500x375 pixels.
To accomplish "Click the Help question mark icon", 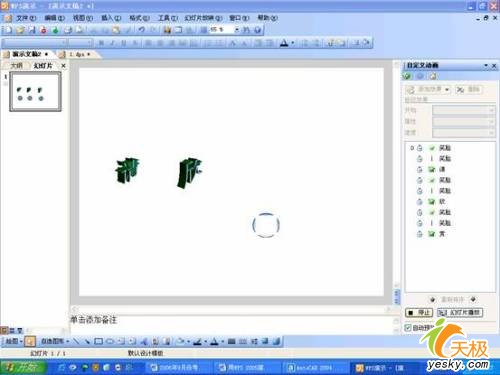I will (257, 30).
